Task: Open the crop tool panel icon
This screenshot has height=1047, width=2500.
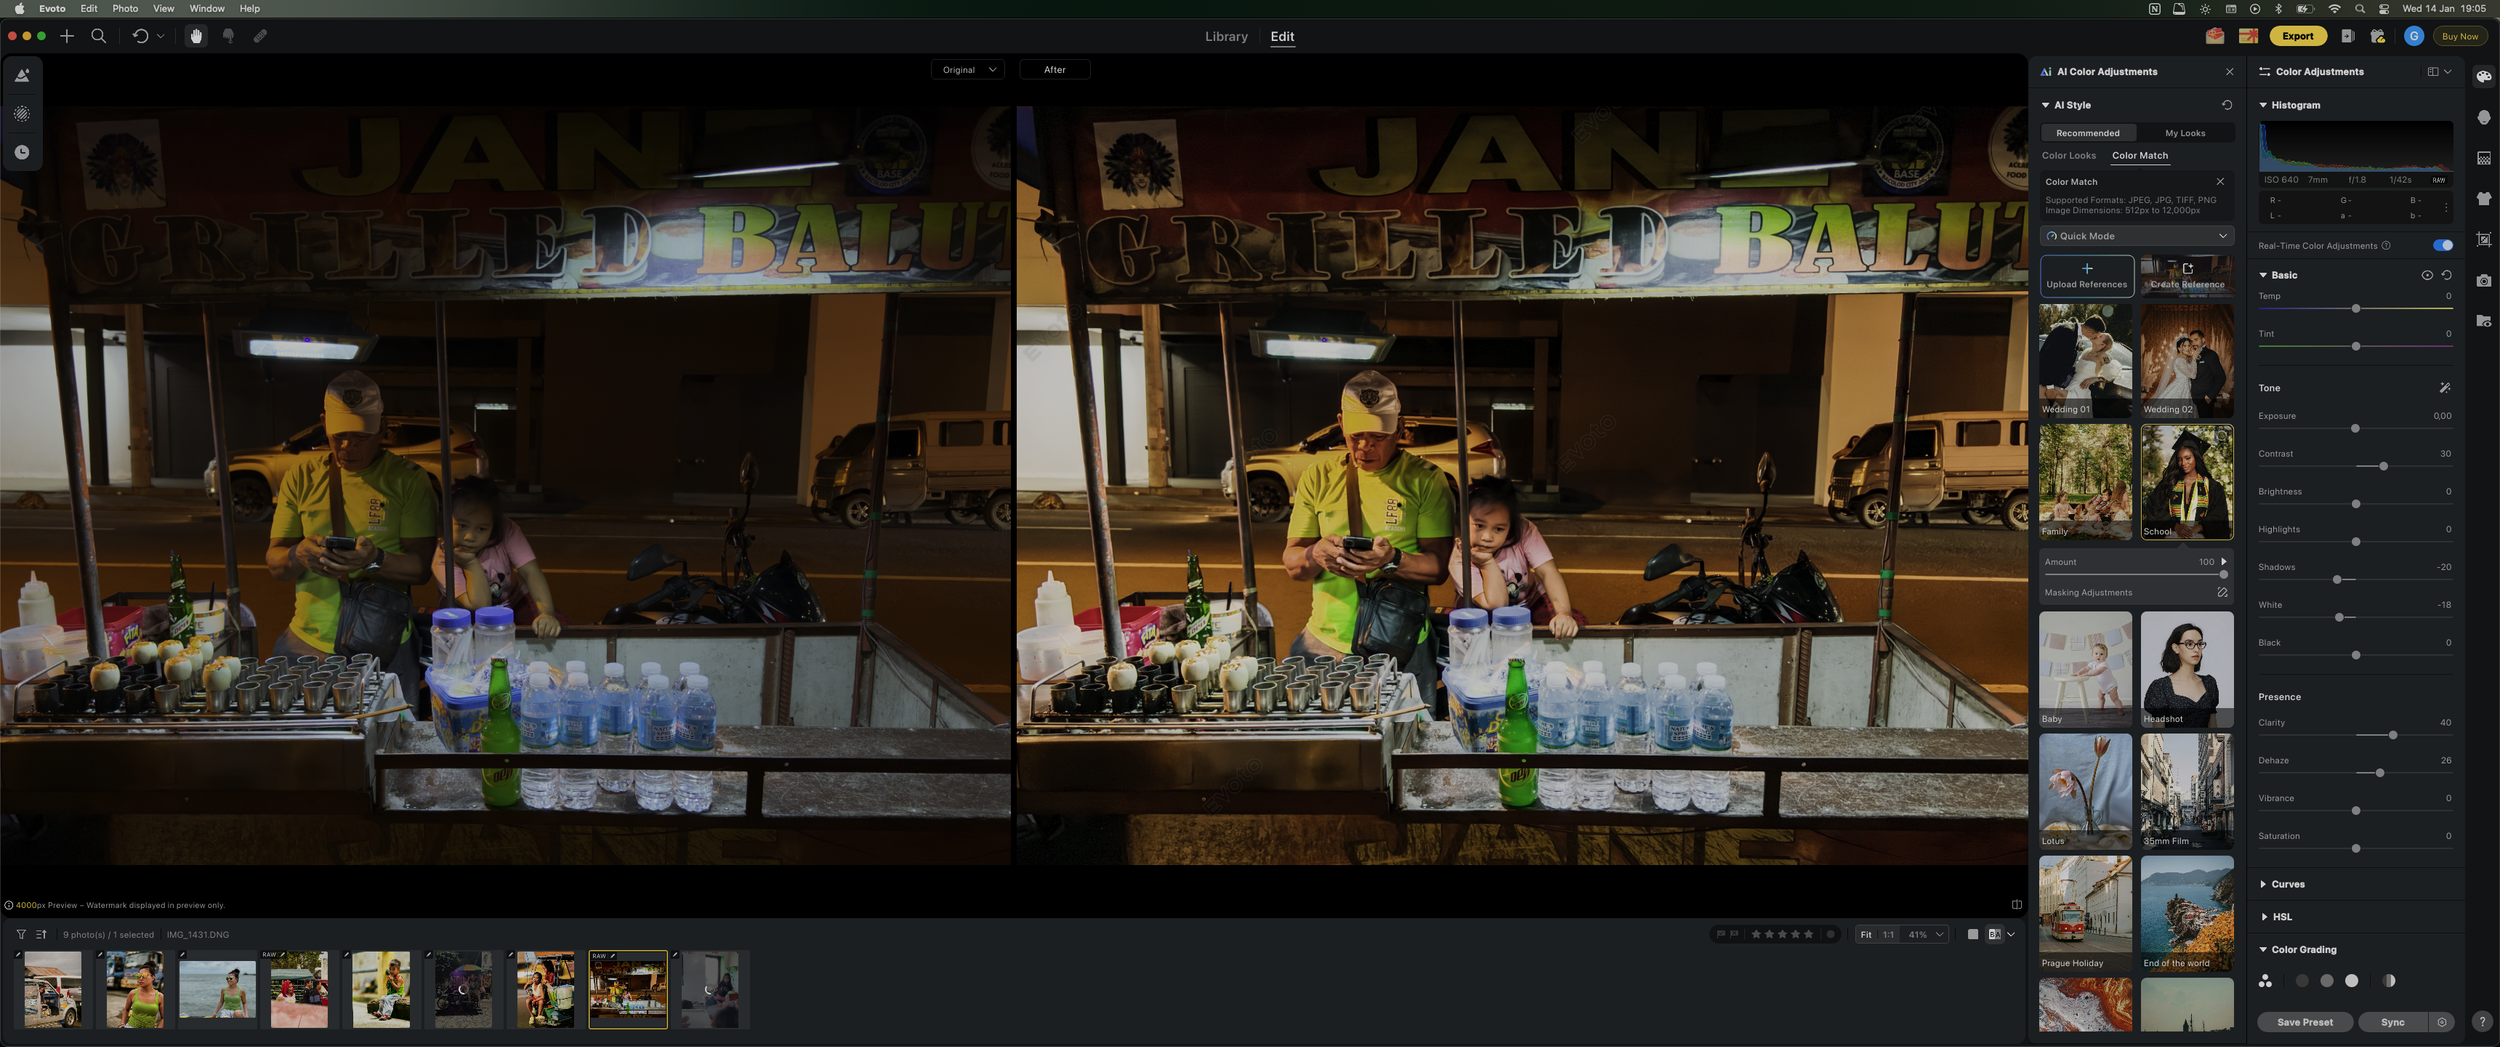Action: [x=2484, y=240]
